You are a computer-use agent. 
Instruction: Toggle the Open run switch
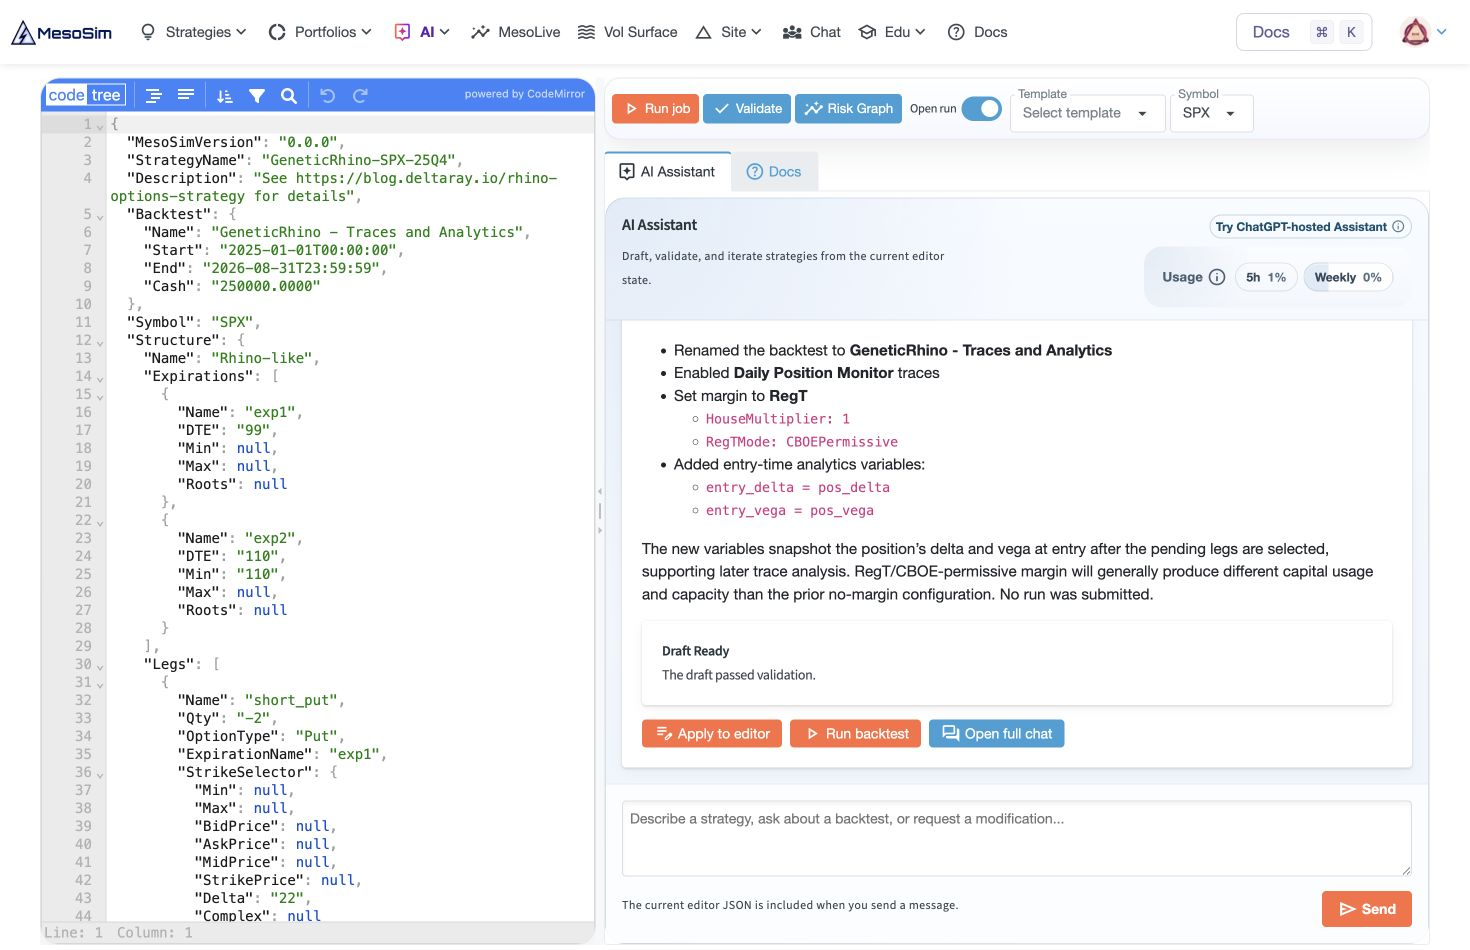pyautogui.click(x=982, y=108)
